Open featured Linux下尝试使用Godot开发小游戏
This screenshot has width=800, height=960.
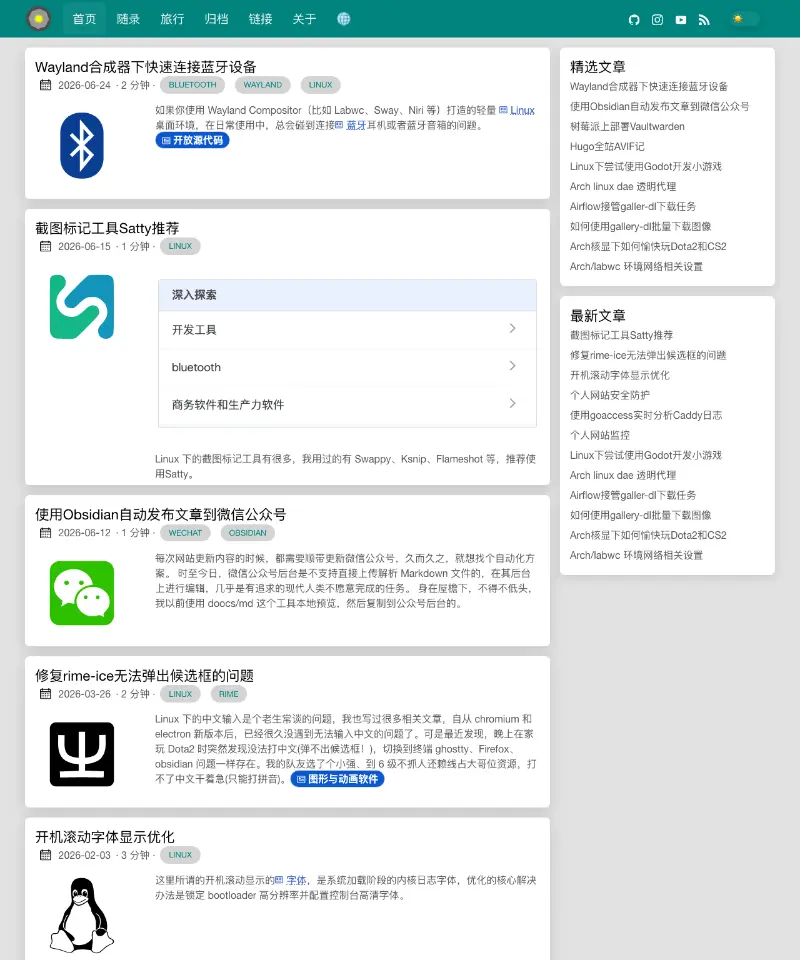coord(645,167)
